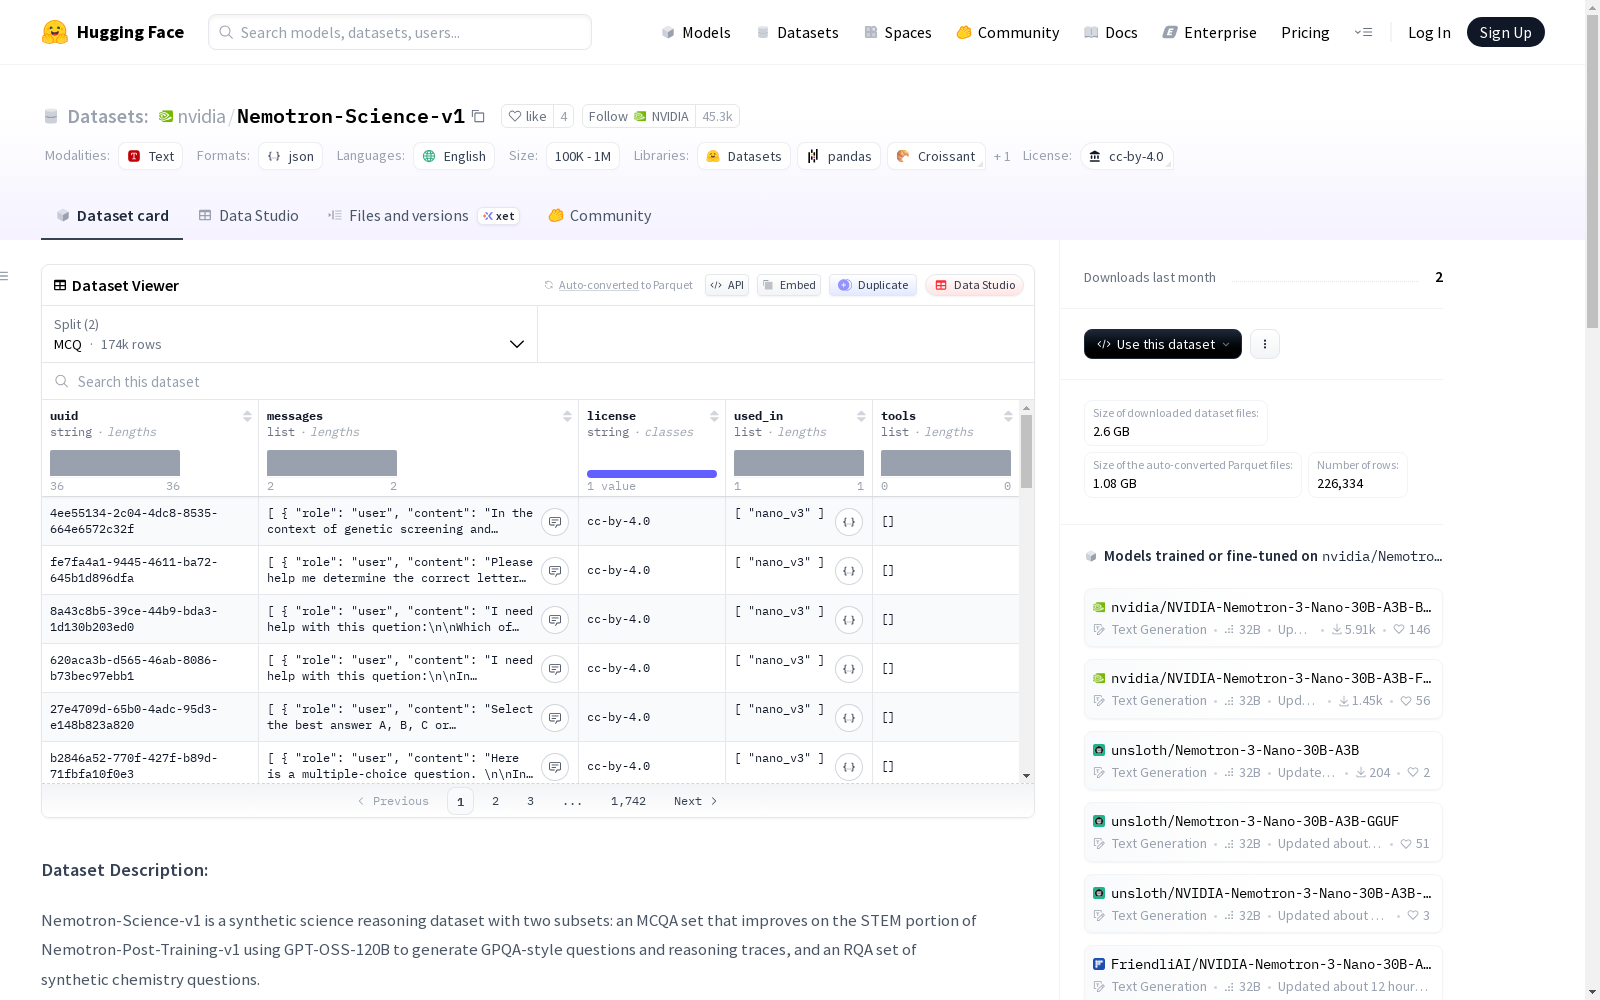Click the Embed button
This screenshot has width=1600, height=1000.
coord(789,285)
